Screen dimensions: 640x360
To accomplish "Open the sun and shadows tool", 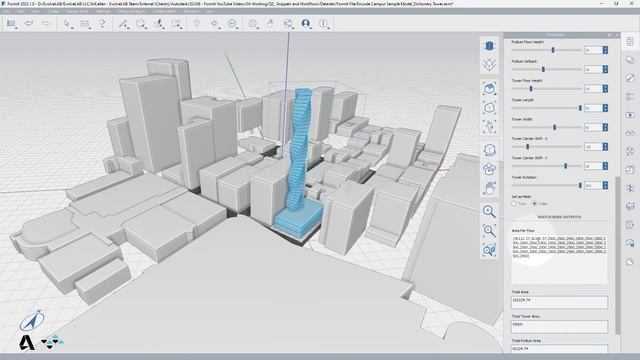I will pos(214,24).
